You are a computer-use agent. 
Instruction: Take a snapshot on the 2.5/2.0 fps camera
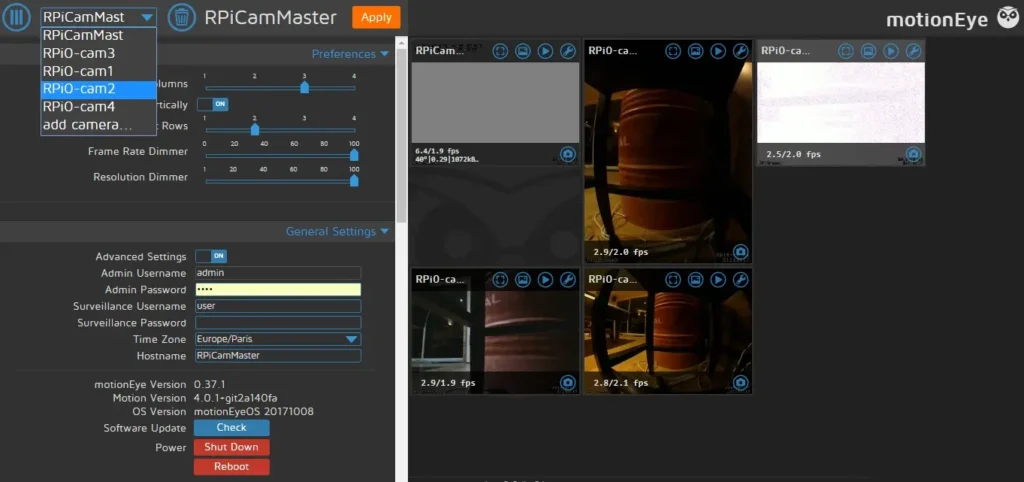[x=913, y=154]
